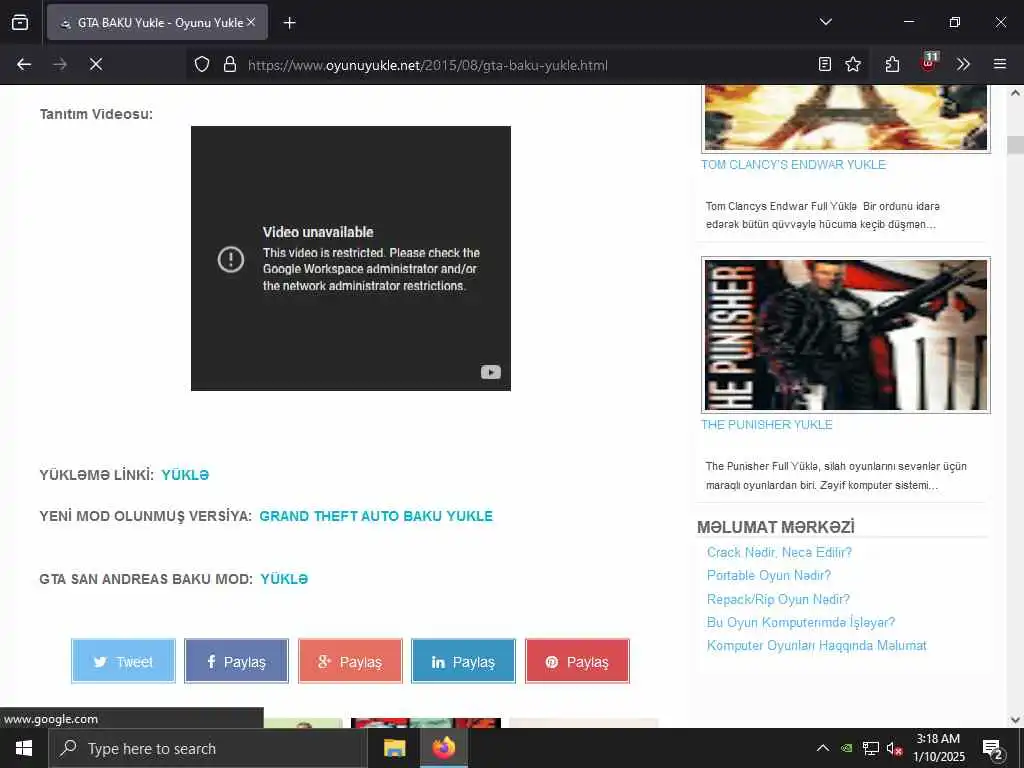This screenshot has height=768, width=1024.
Task: Click Type here to search box
Action: (207, 748)
